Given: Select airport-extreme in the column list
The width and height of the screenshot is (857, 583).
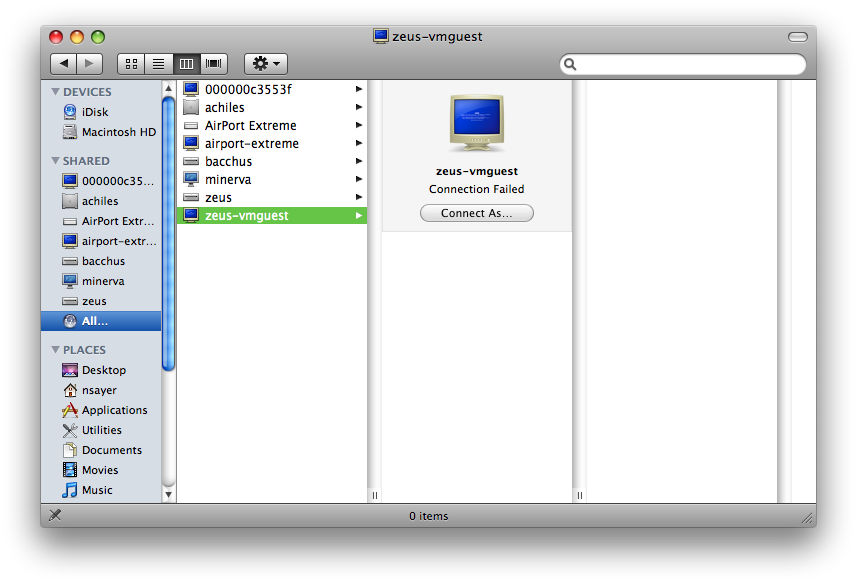Looking at the screenshot, I should click(272, 143).
